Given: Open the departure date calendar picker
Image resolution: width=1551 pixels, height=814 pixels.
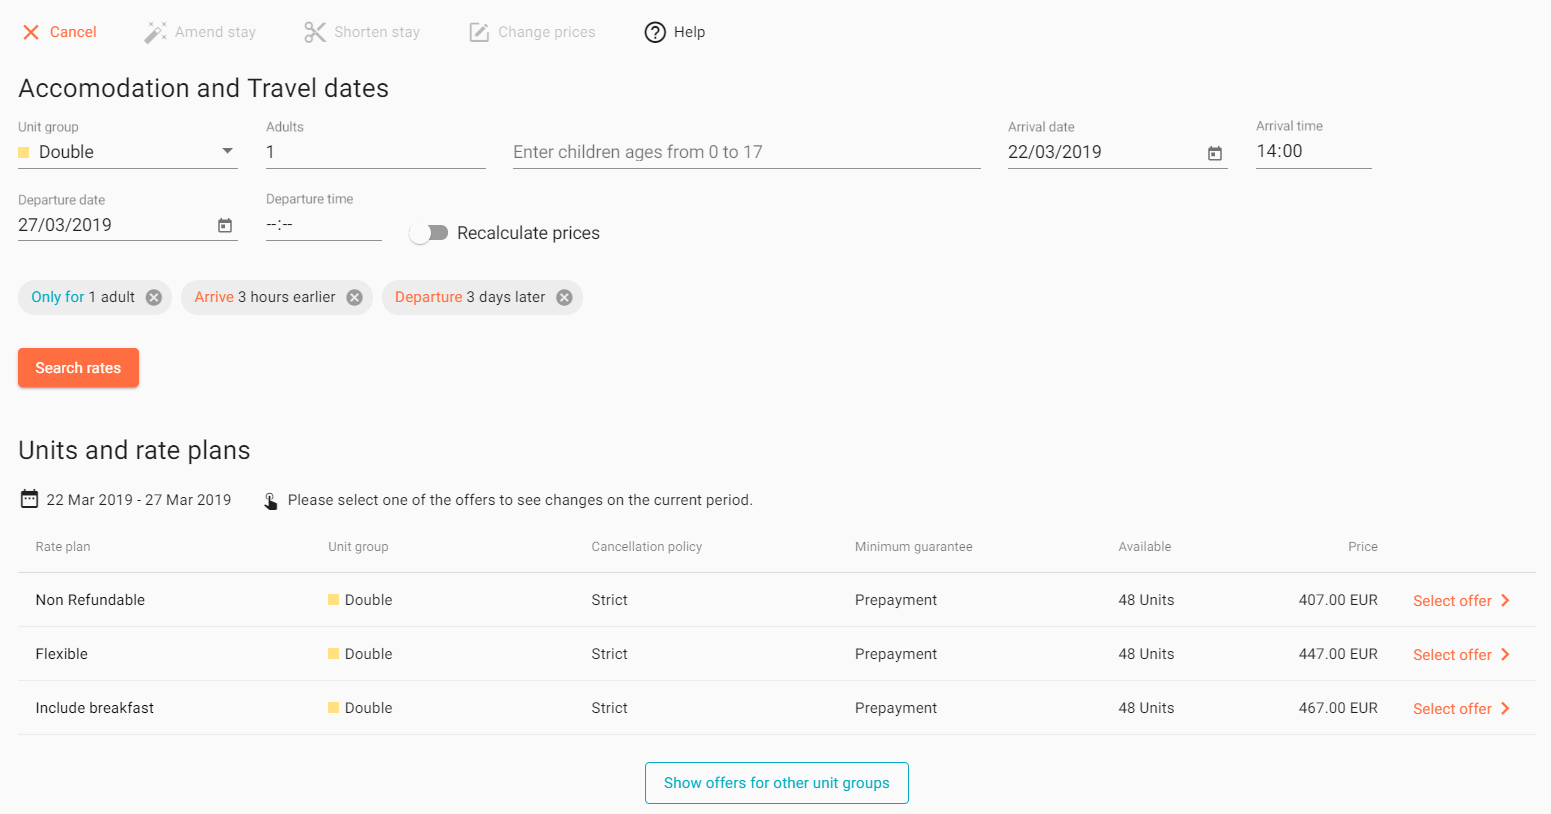Looking at the screenshot, I should (x=225, y=226).
